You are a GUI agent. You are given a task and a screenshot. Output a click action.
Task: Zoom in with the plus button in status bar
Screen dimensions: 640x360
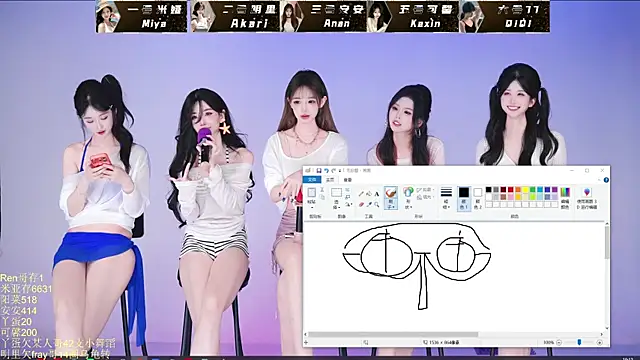[600, 342]
